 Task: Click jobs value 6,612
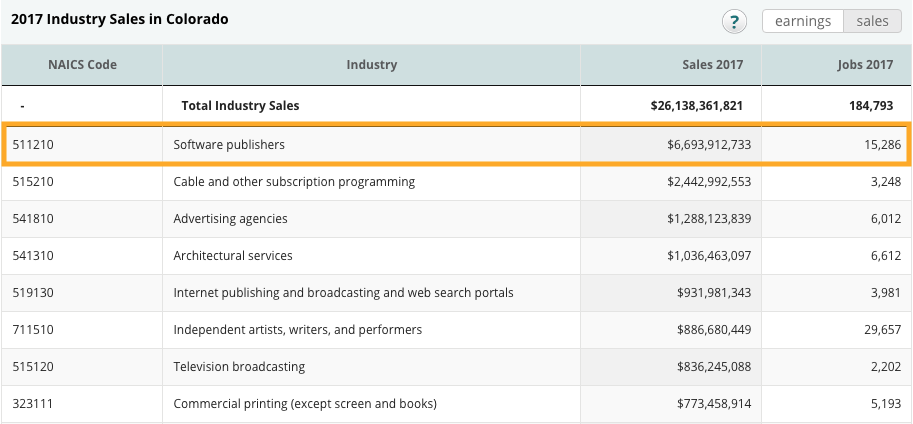coord(886,256)
